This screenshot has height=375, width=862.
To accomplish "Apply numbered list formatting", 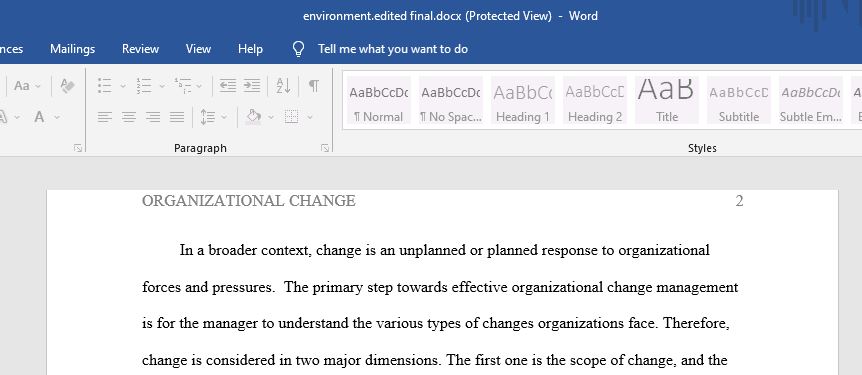I will point(143,86).
